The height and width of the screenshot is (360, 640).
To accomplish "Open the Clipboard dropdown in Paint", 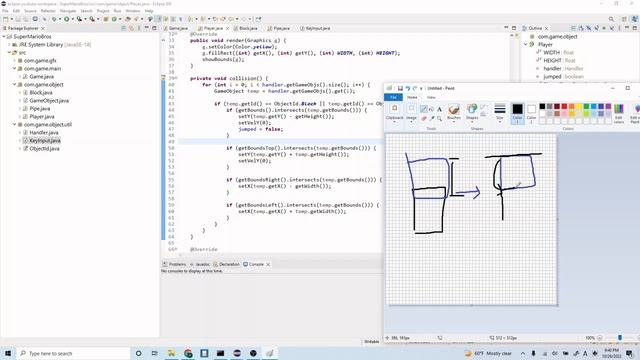I will (x=394, y=113).
